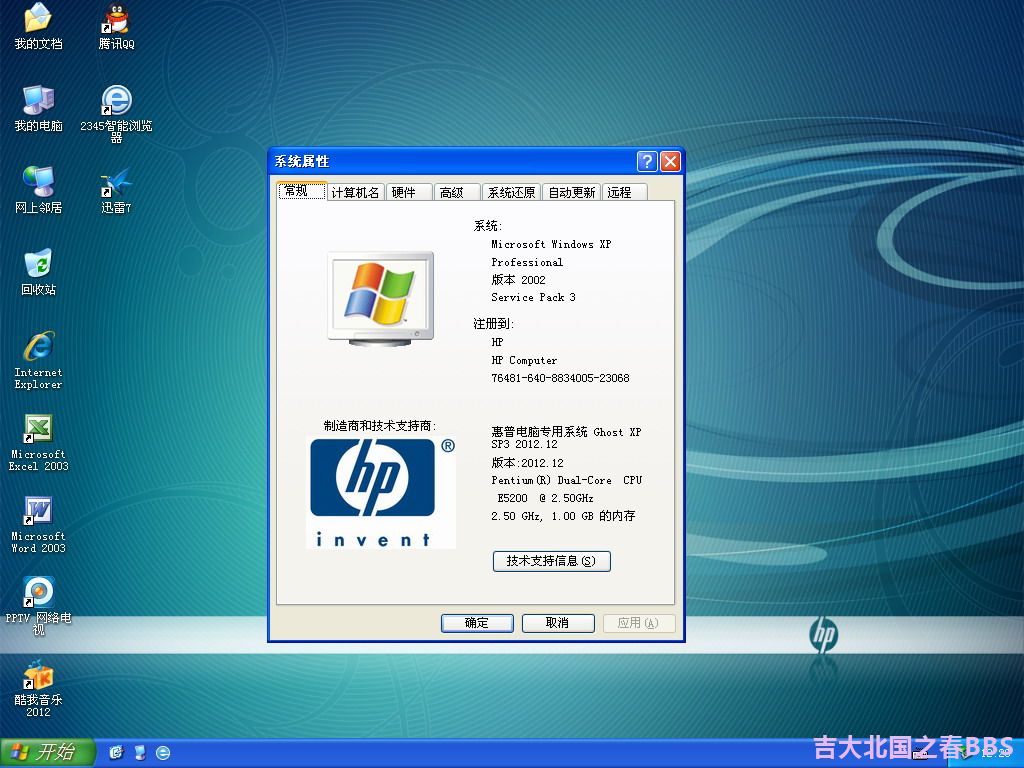Image resolution: width=1024 pixels, height=768 pixels.
Task: Switch to the 常规 tab
Action: click(x=301, y=191)
